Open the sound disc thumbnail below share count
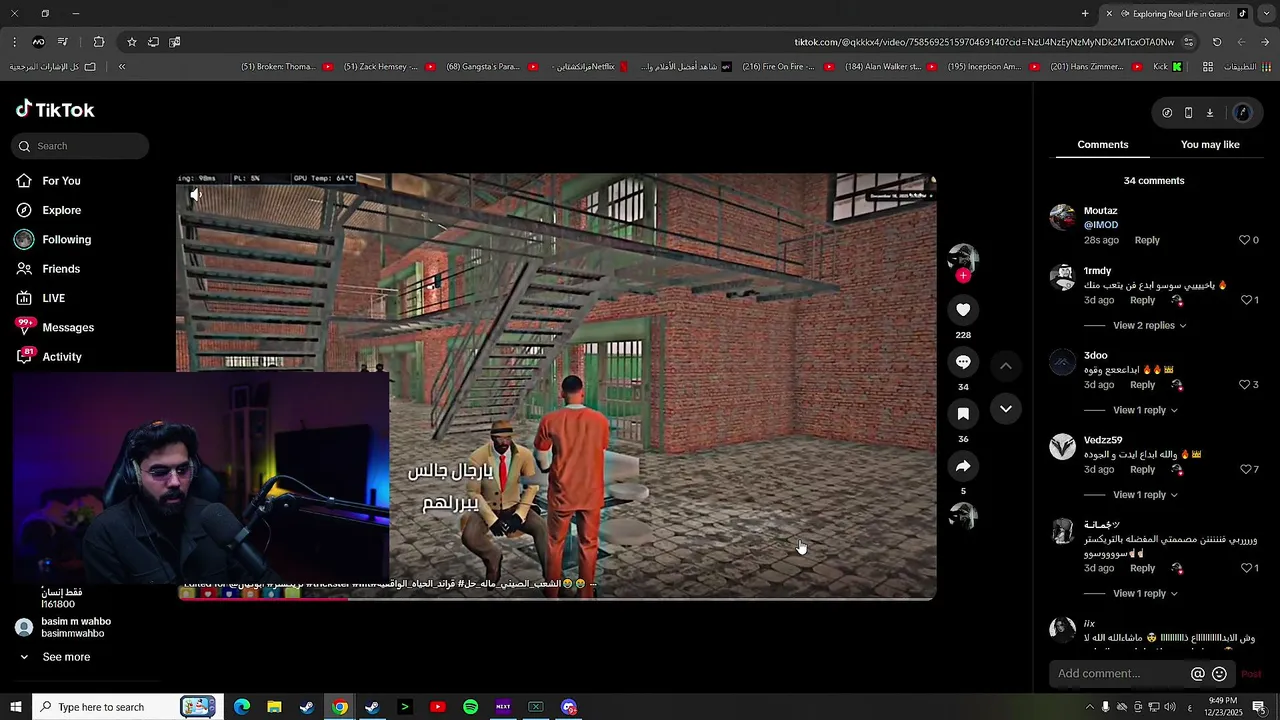This screenshot has width=1280, height=720. point(963,516)
